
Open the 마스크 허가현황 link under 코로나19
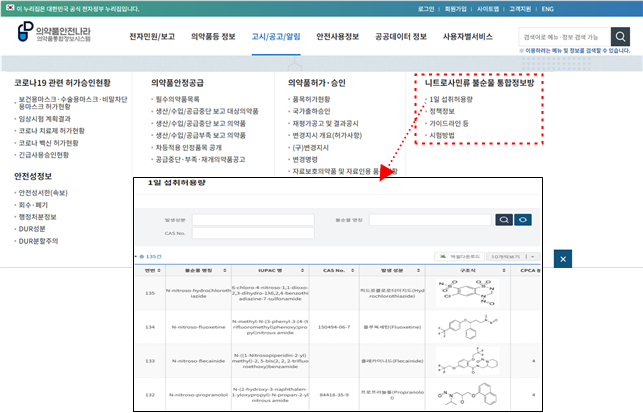(73, 103)
